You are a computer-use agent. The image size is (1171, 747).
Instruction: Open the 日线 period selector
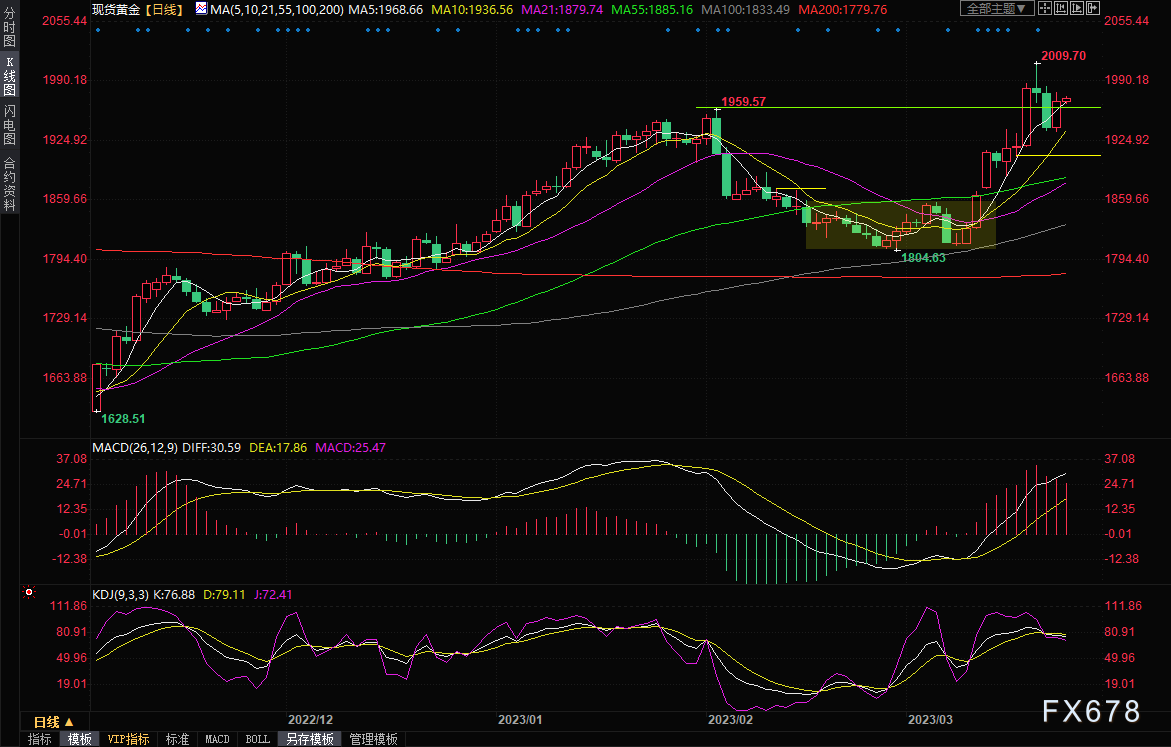(x=54, y=722)
